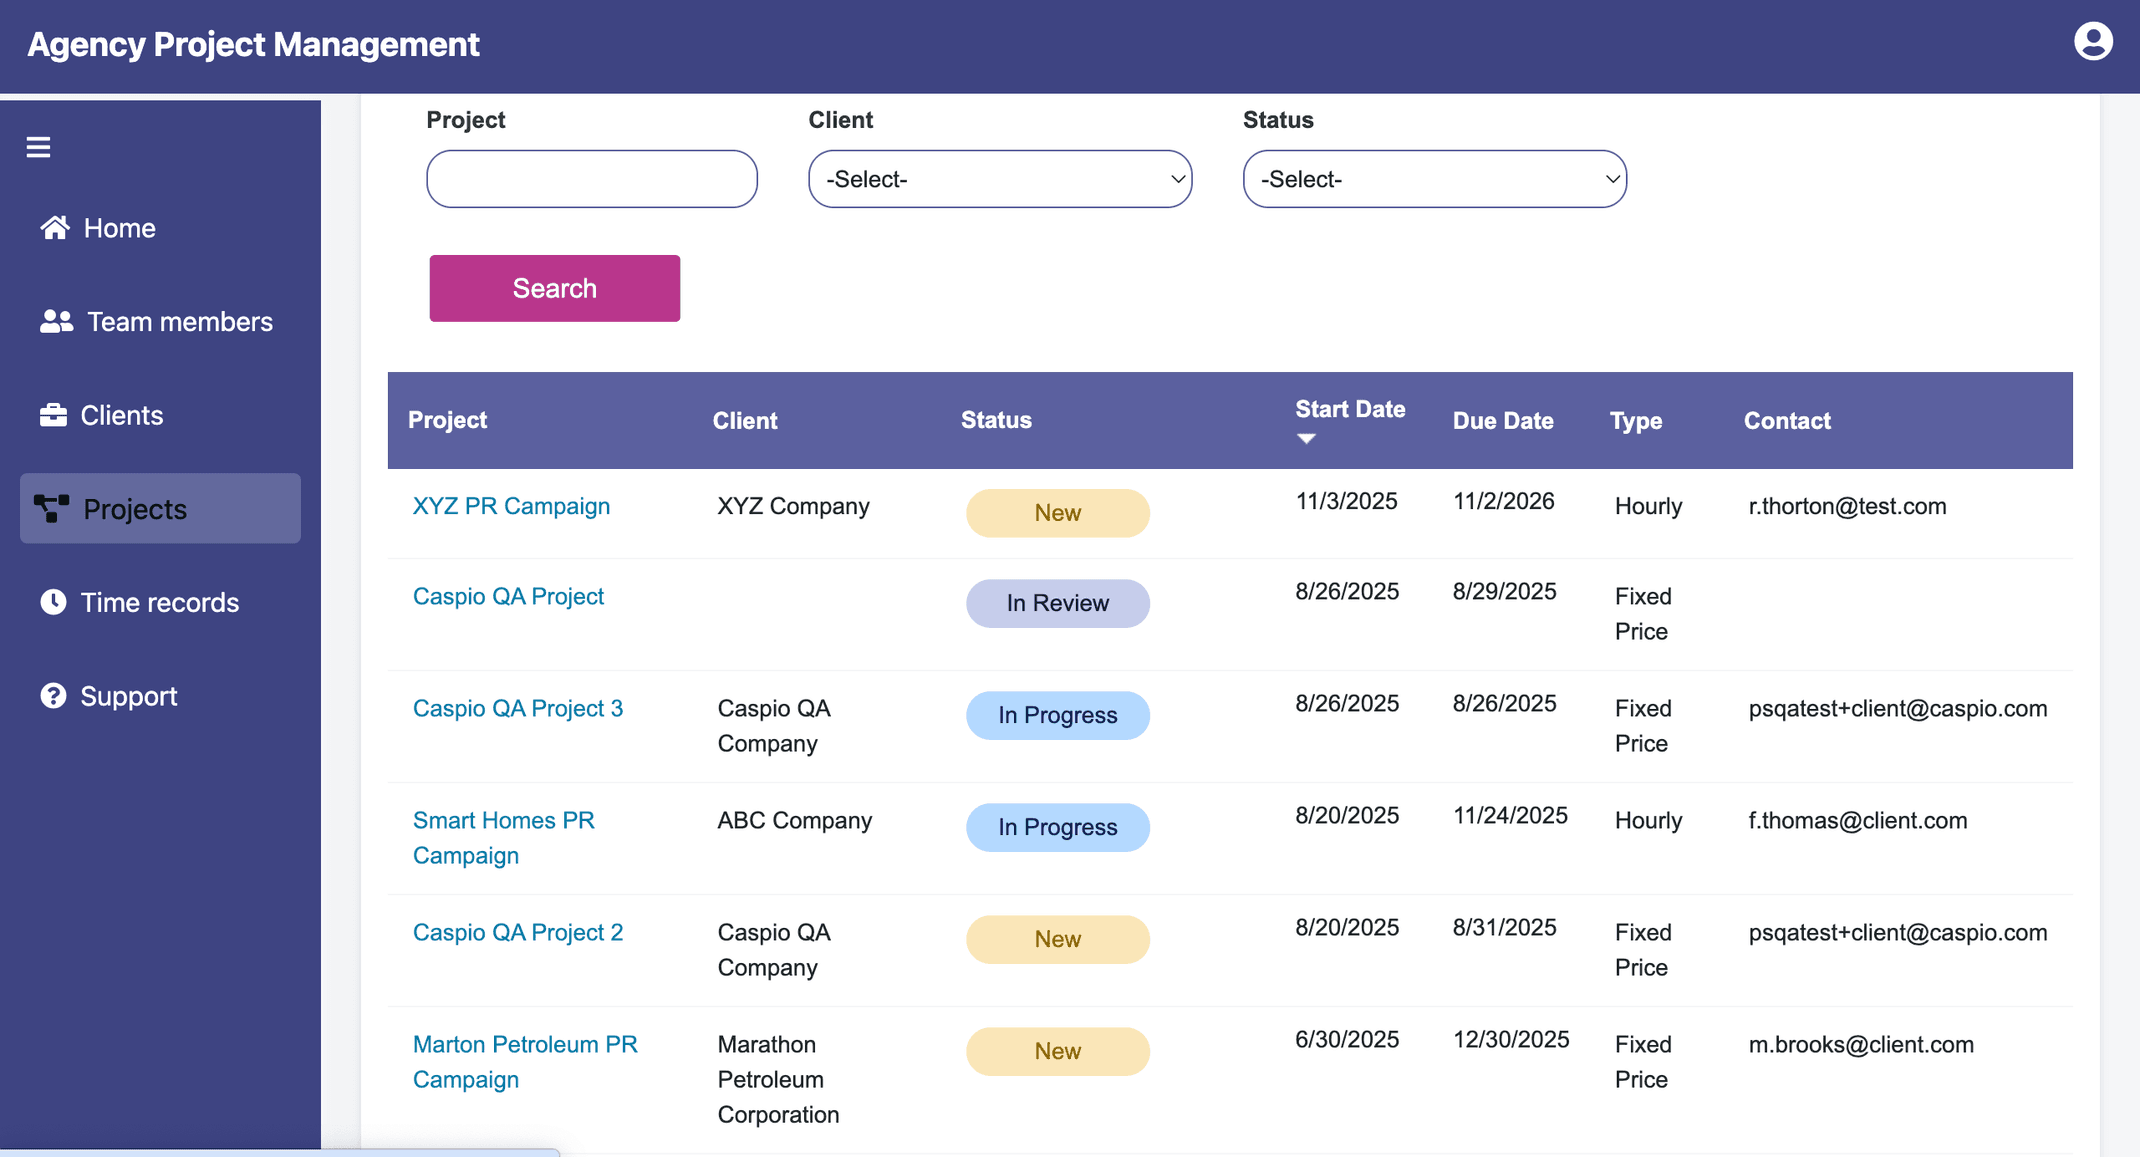Click the Search button
This screenshot has width=2140, height=1157.
tap(554, 288)
